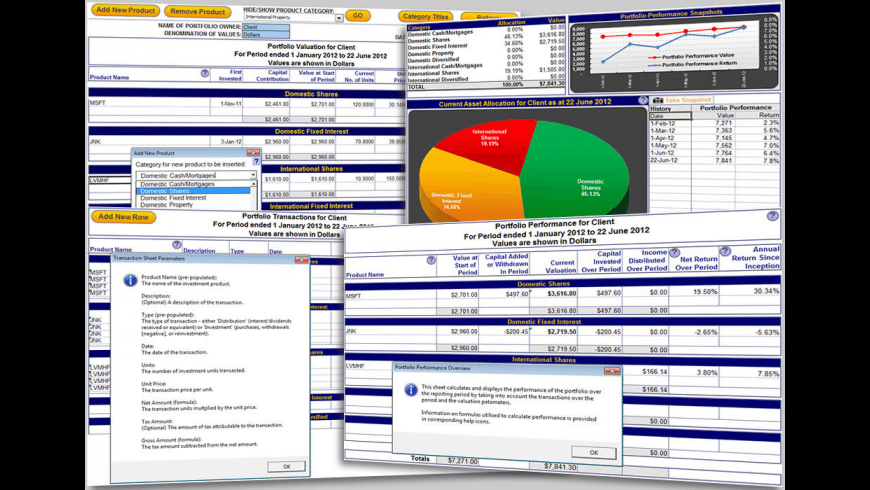Image resolution: width=870 pixels, height=490 pixels.
Task: Click International Shares row in allocation table
Action: click(x=485, y=73)
